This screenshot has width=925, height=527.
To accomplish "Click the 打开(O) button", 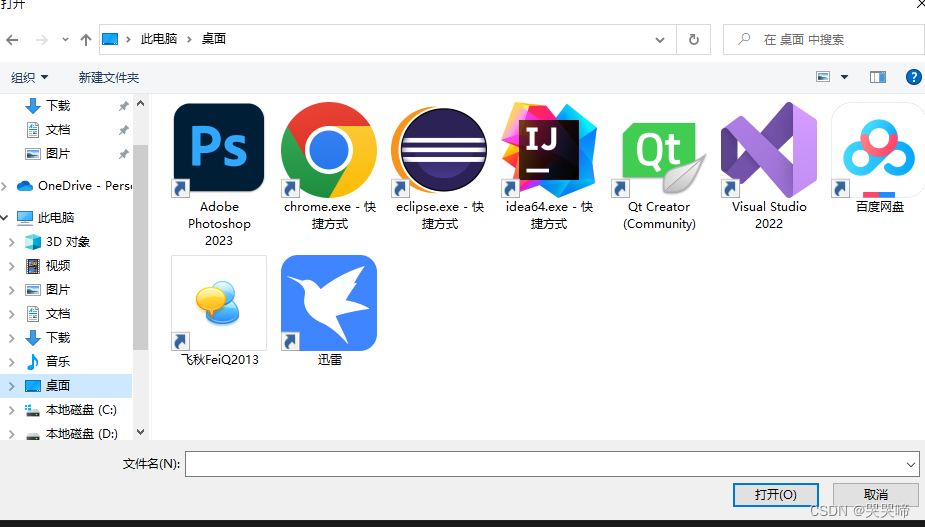I will (x=775, y=495).
